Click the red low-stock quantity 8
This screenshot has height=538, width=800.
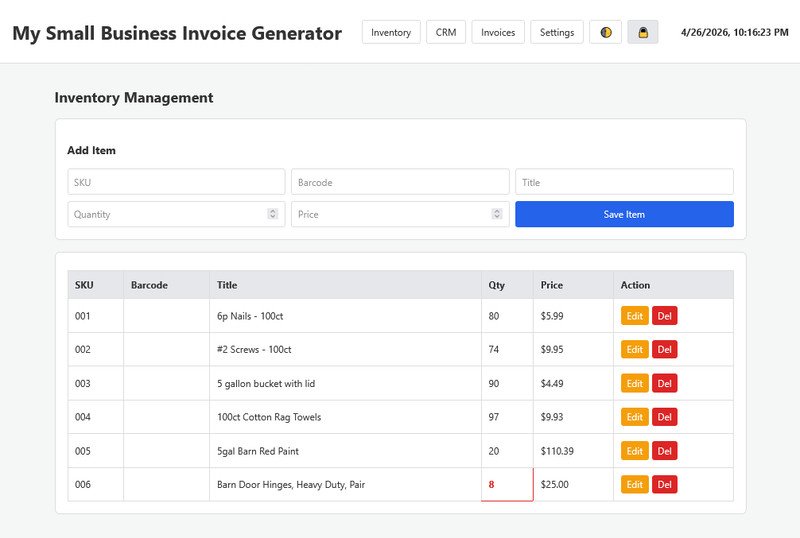pos(507,484)
